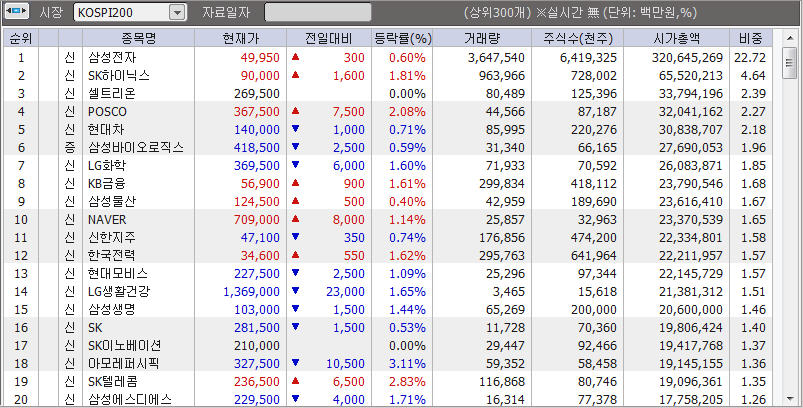Open the KOSPI200 market dropdown
The height and width of the screenshot is (408, 803).
click(x=177, y=13)
